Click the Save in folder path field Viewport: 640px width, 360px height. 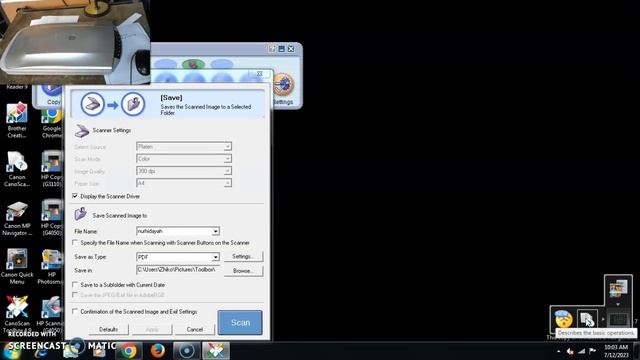click(x=178, y=270)
